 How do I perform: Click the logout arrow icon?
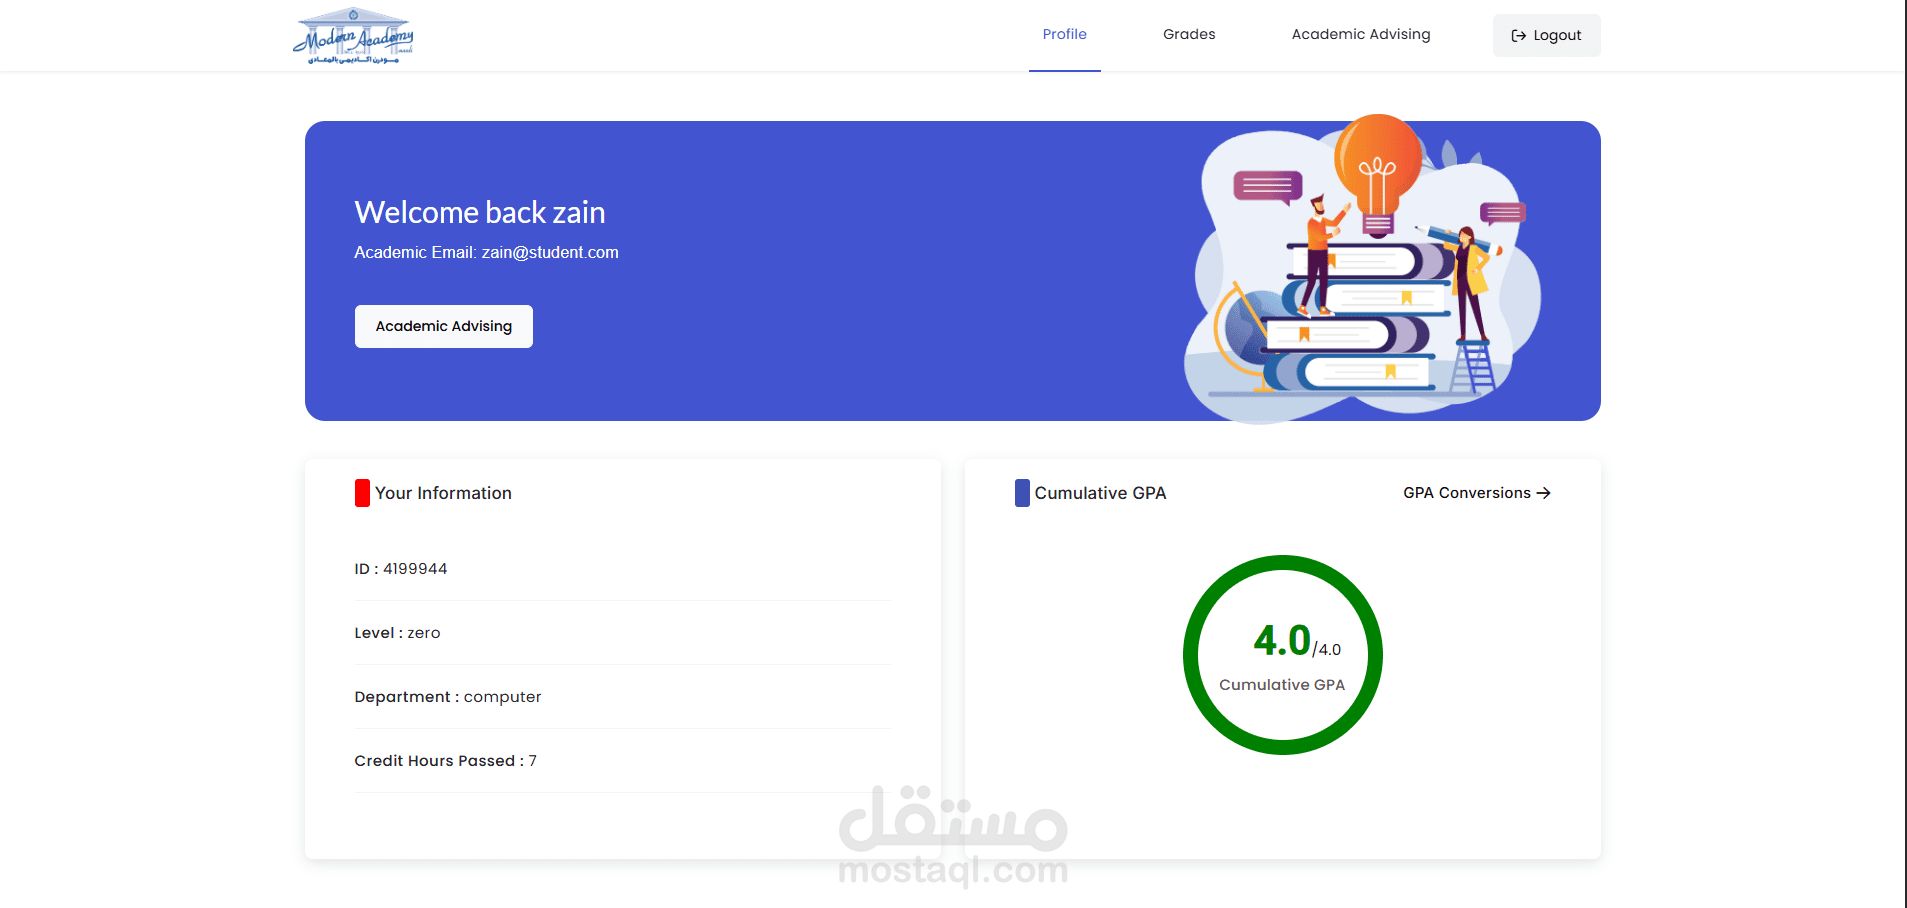(1518, 35)
